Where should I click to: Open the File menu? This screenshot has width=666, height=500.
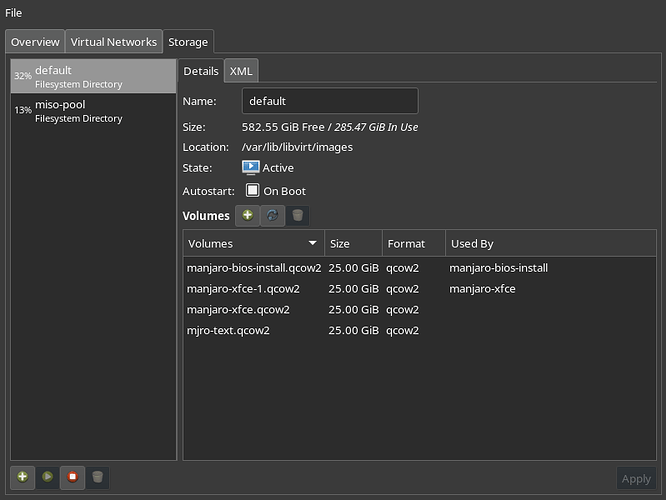coord(14,13)
